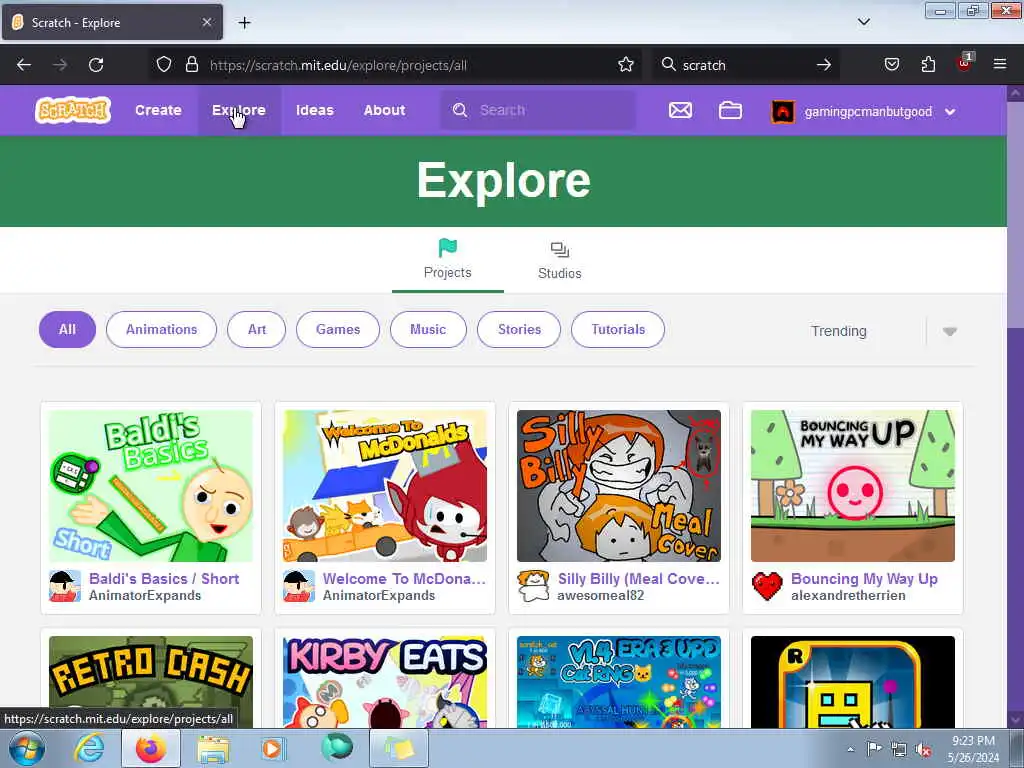Image resolution: width=1024 pixels, height=768 pixels.
Task: Open the Baldi's Basics / Short project link
Action: [164, 579]
